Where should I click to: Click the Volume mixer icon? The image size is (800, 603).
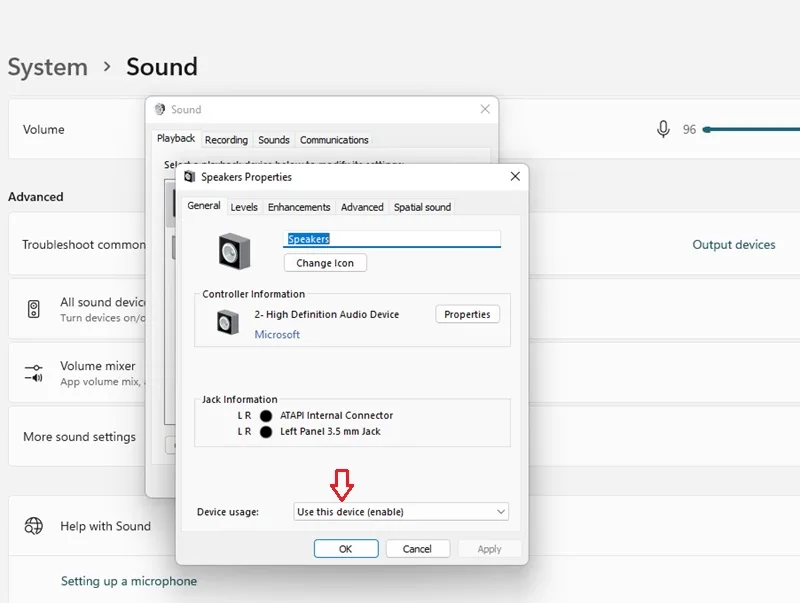click(34, 373)
